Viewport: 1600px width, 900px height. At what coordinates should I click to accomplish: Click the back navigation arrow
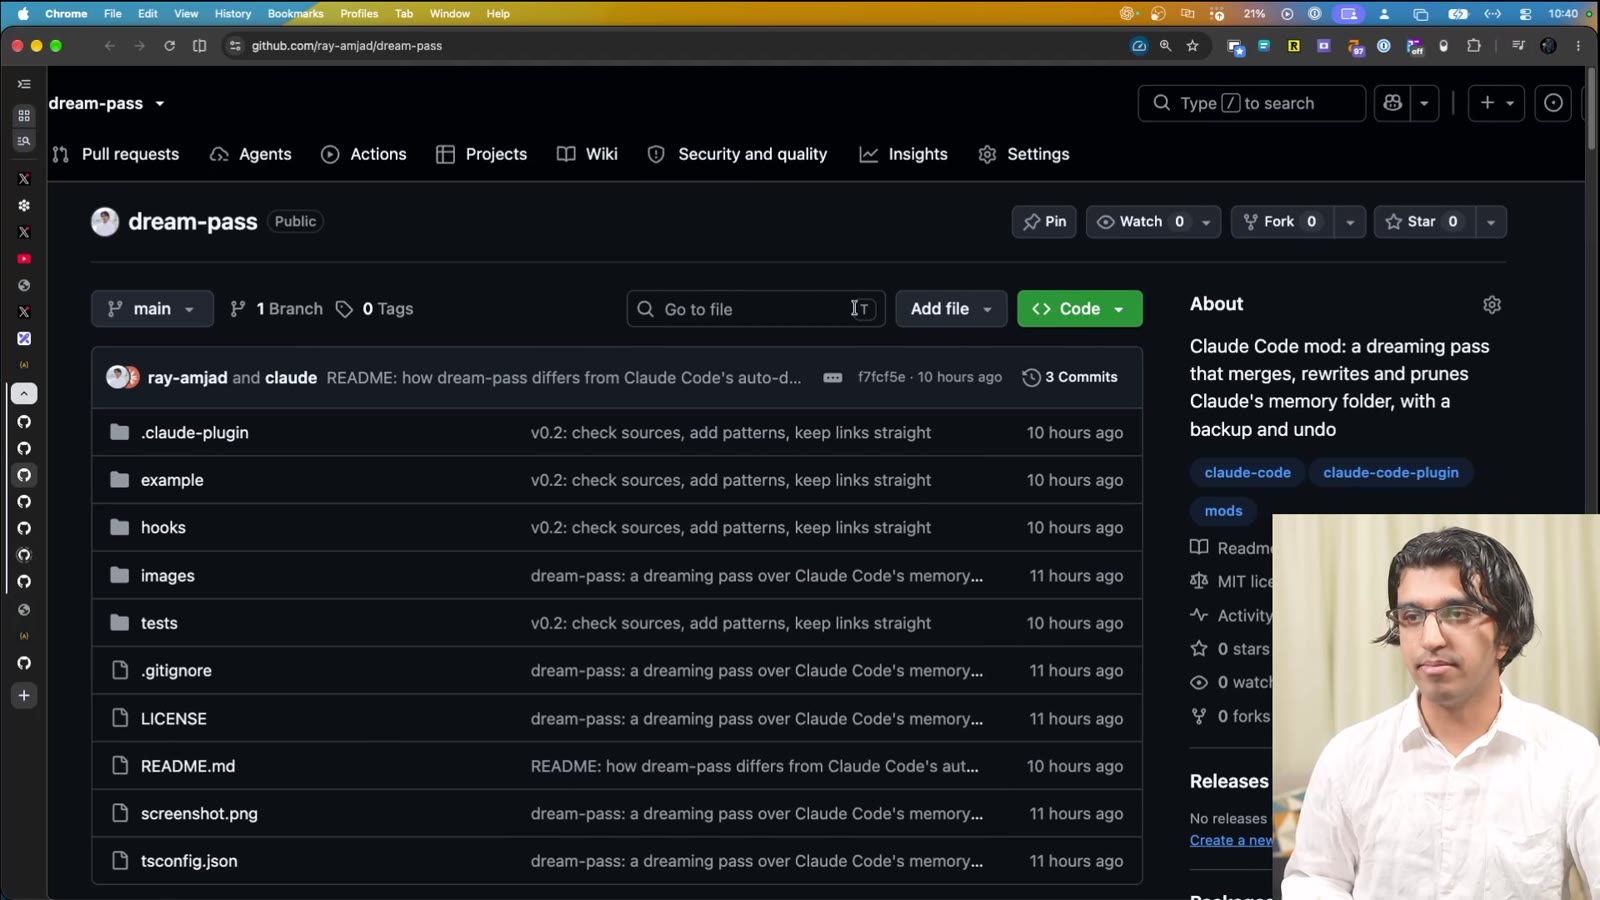[110, 46]
